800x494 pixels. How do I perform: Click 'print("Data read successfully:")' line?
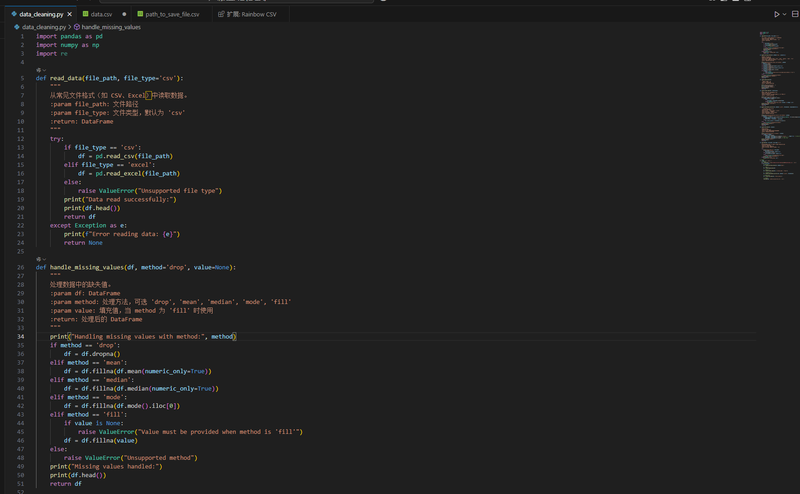click(x=120, y=200)
